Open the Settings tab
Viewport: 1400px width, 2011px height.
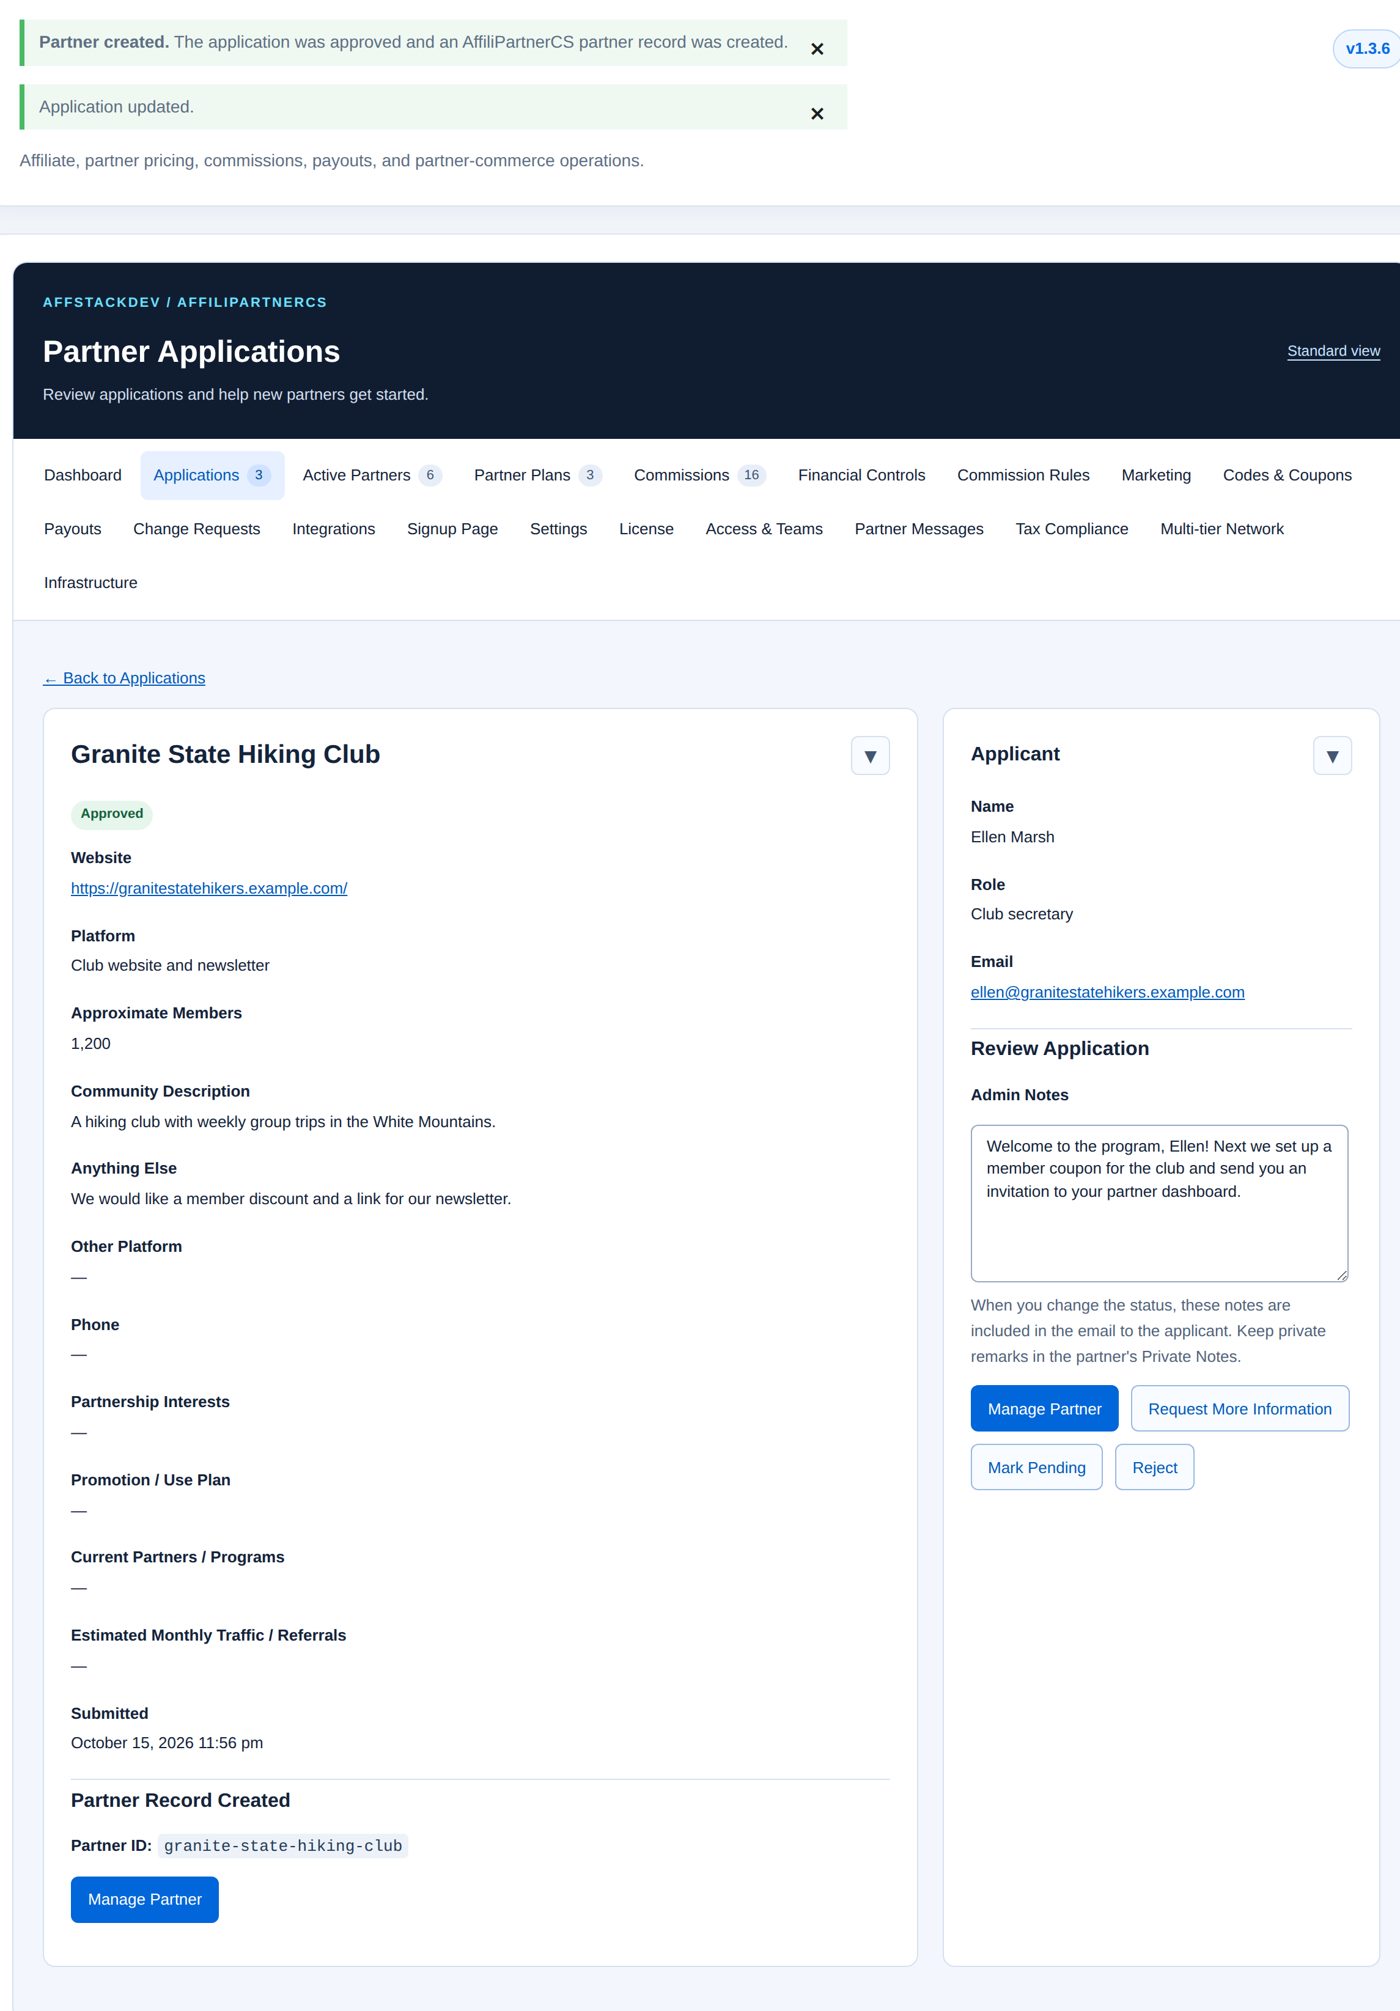coord(558,529)
